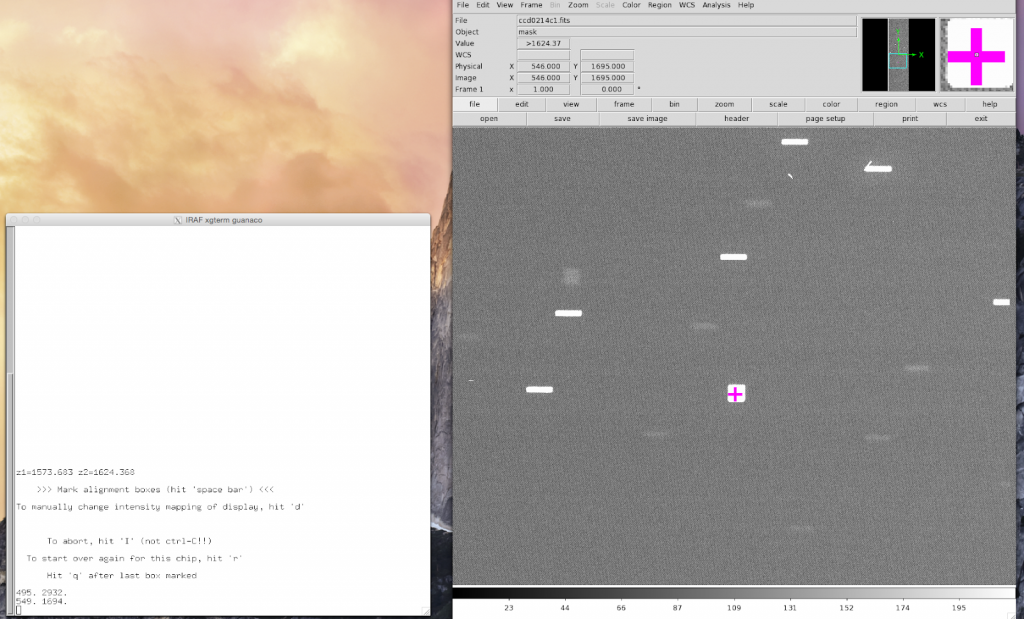This screenshot has height=619, width=1024.
Task: Click the Value field showing >1624.37
Action: click(543, 44)
